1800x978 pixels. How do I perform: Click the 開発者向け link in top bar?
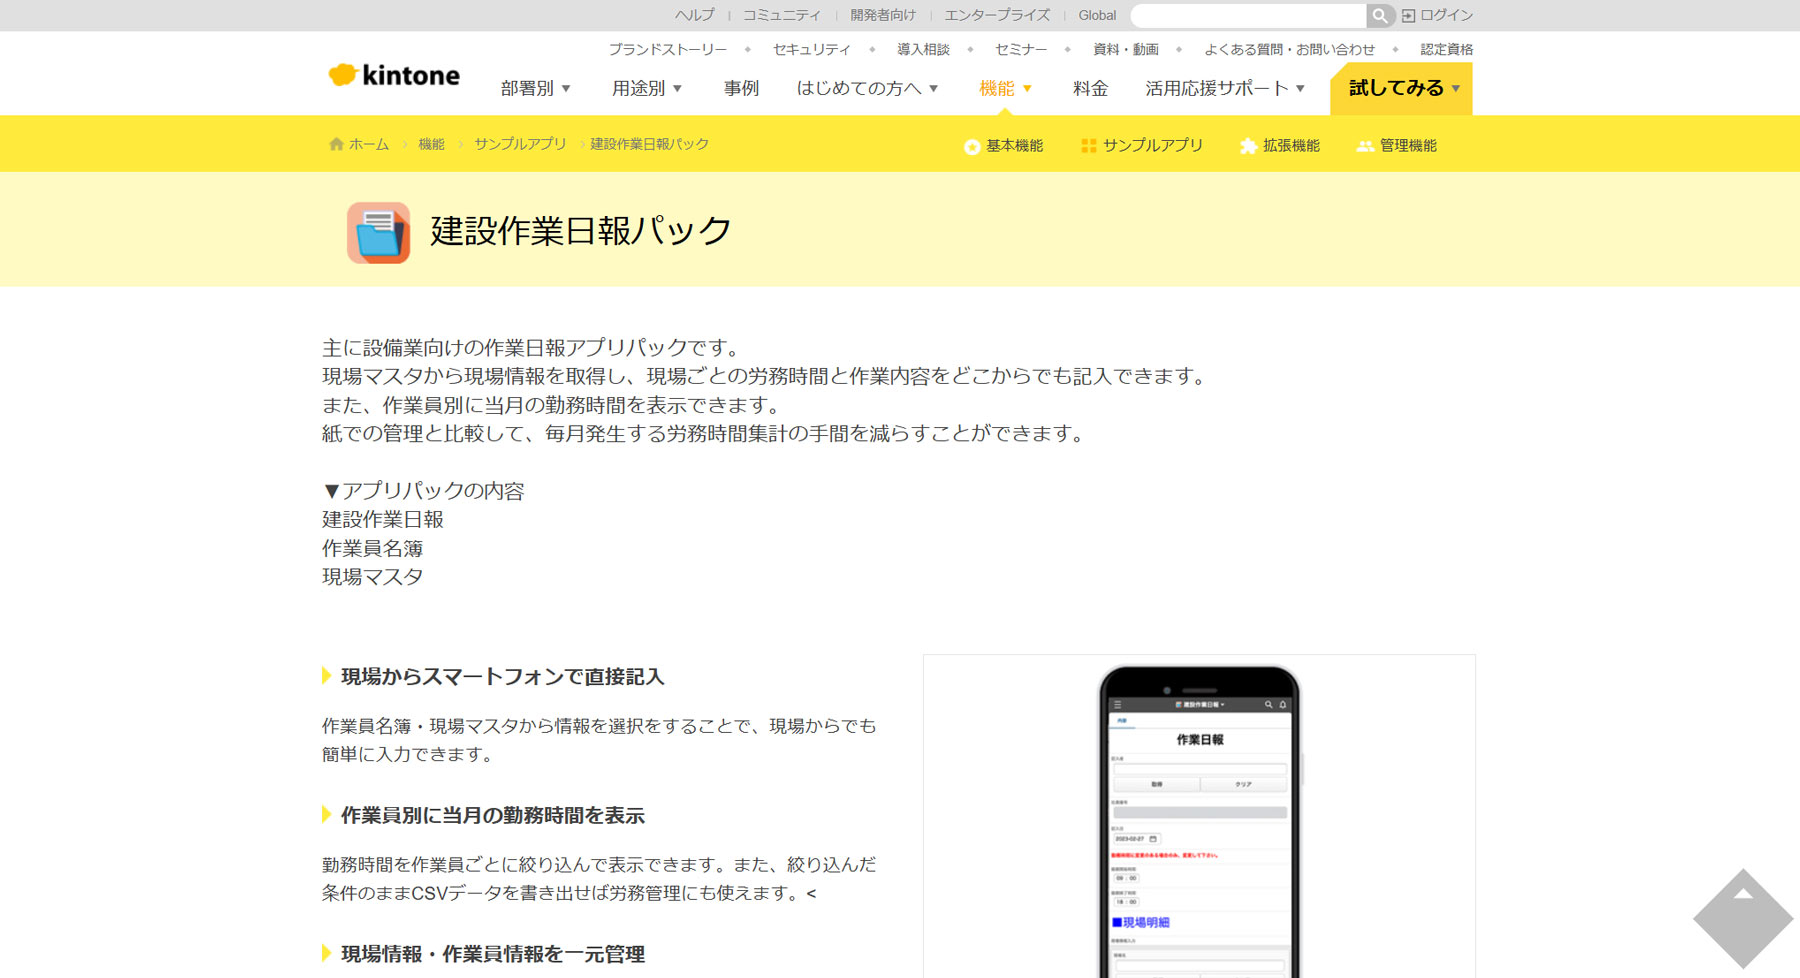pos(883,15)
